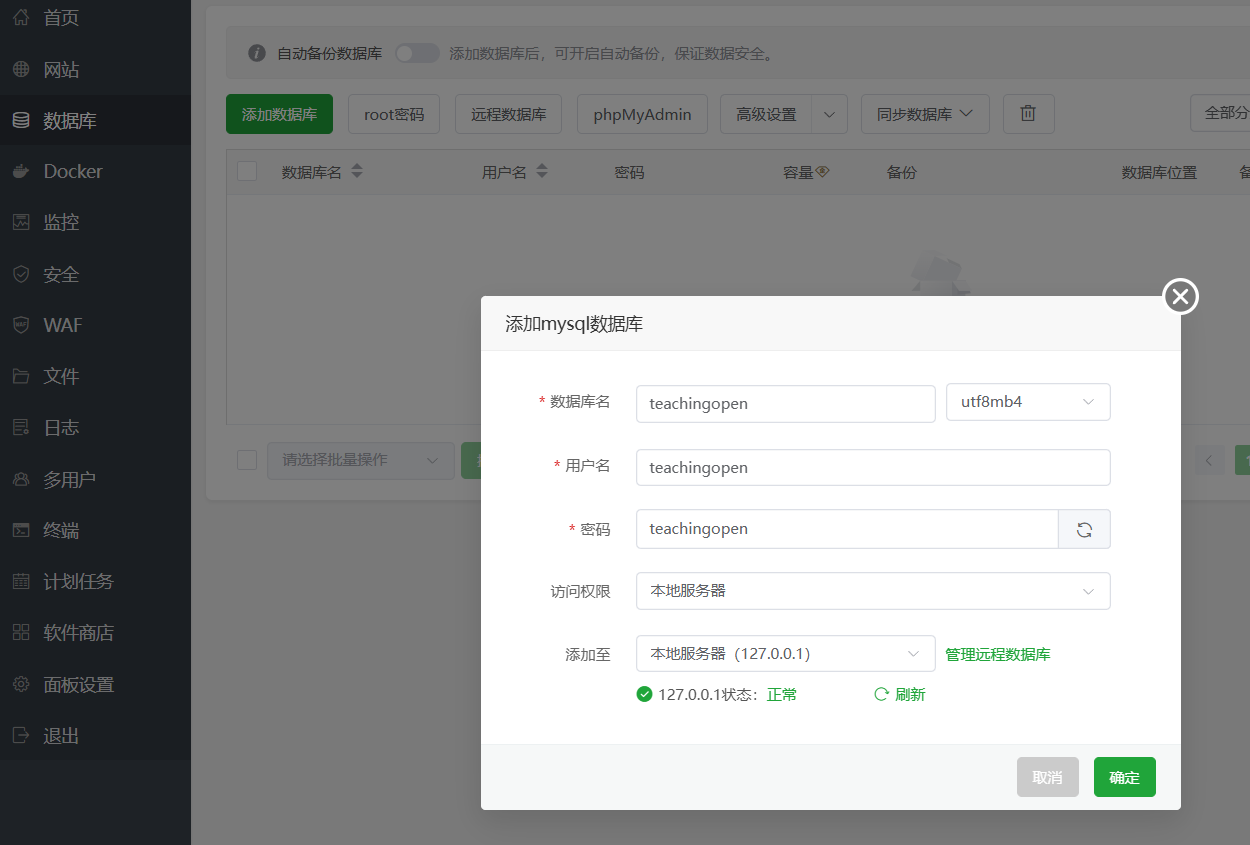Toggle the 自动备份数据库 switch
Image resolution: width=1250 pixels, height=845 pixels.
[x=417, y=53]
